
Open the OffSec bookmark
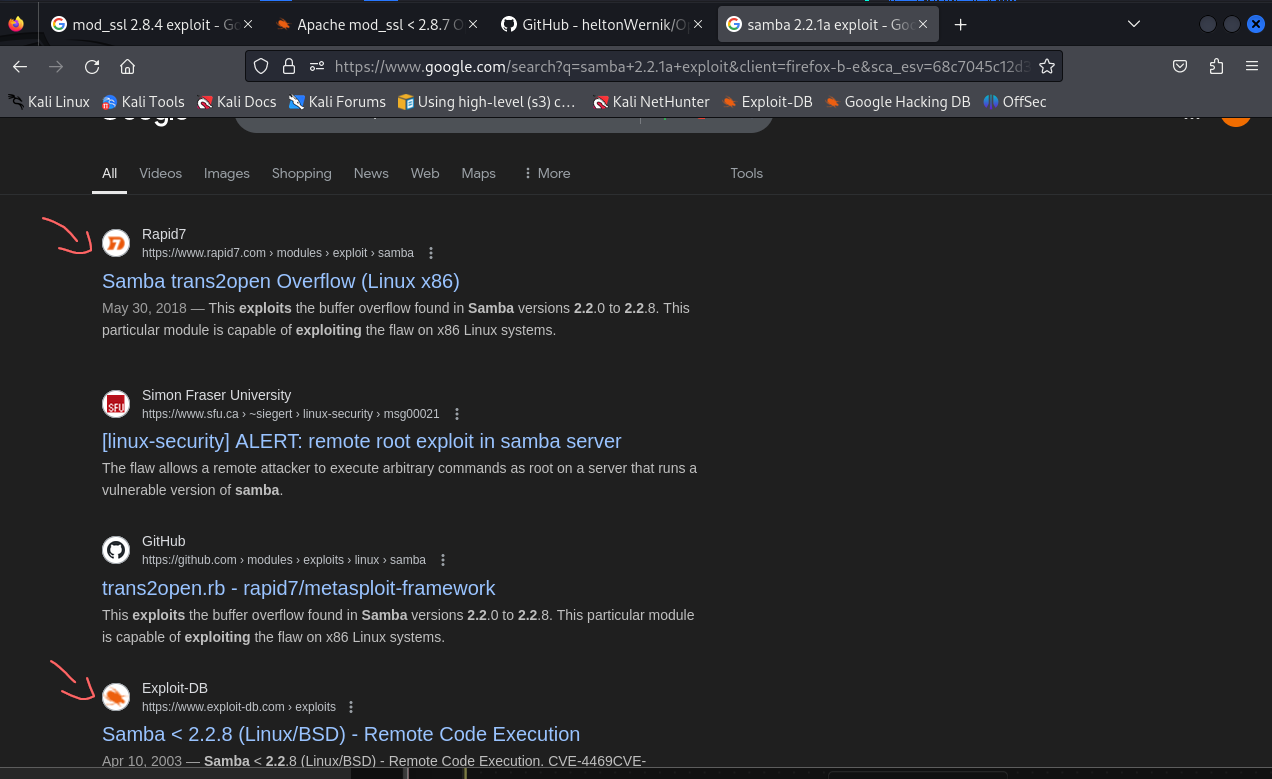tap(1015, 101)
